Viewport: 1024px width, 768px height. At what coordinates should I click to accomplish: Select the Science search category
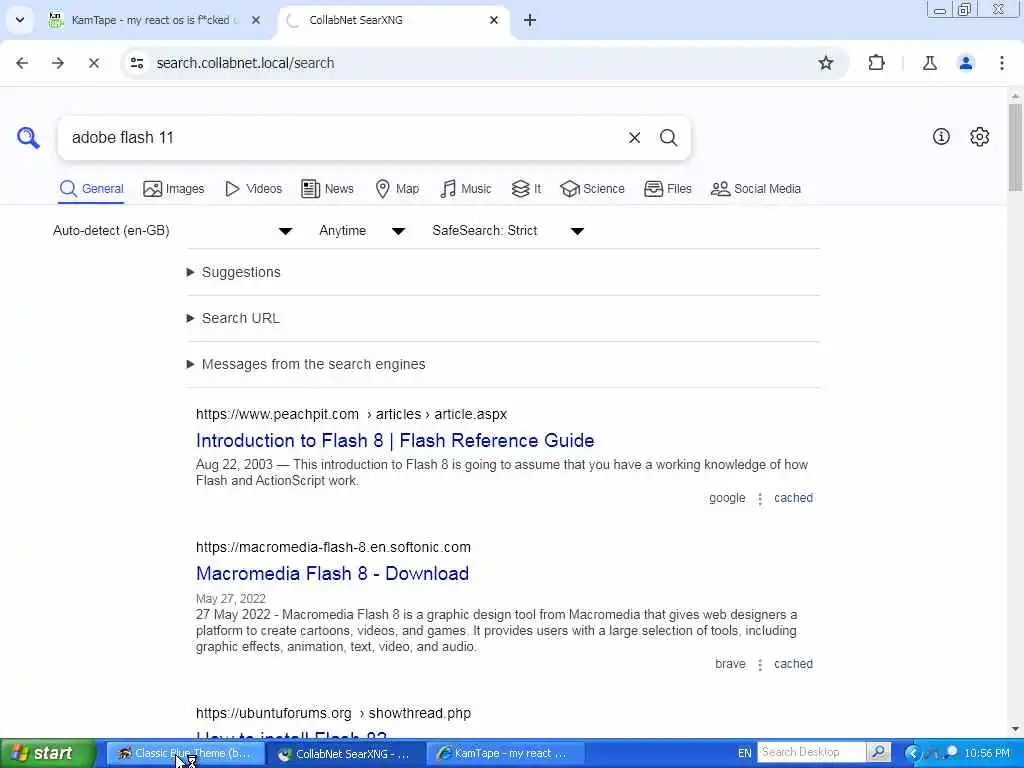(592, 189)
